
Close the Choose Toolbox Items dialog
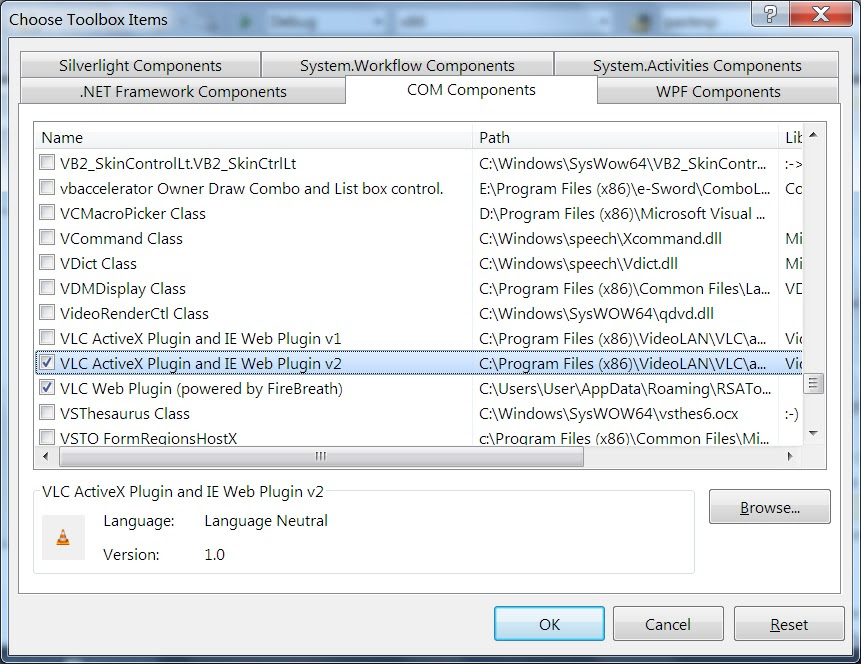click(820, 14)
